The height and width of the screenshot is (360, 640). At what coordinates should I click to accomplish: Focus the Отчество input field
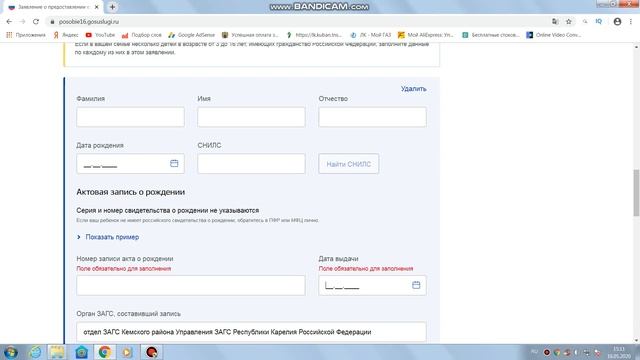pyautogui.click(x=372, y=117)
